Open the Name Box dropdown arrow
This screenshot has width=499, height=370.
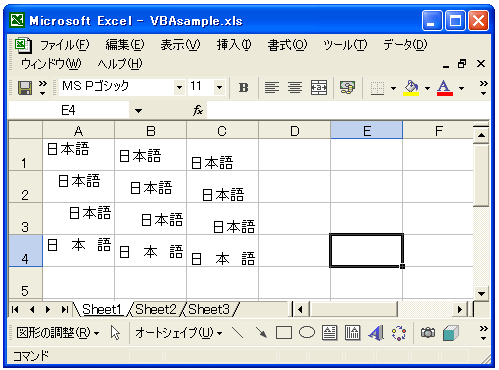[x=138, y=110]
